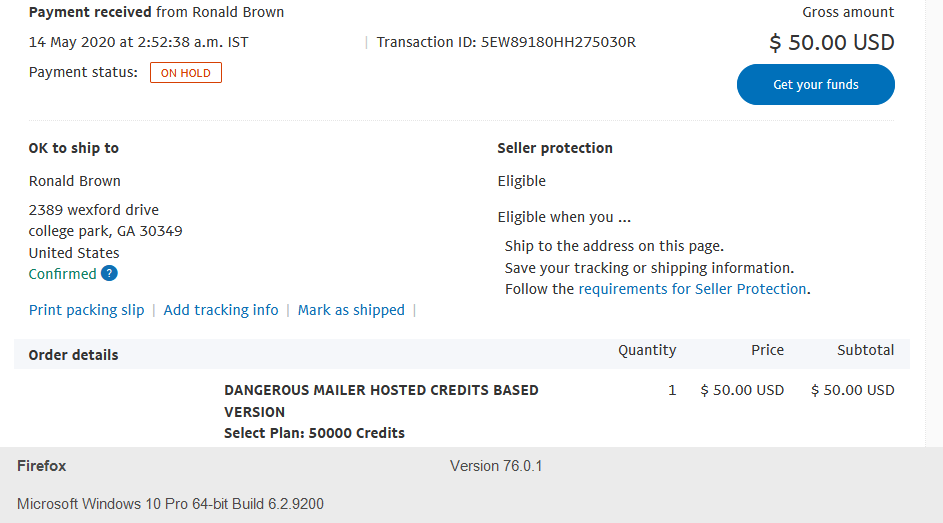
Task: Click the 2389 wexford drive address line
Action: (94, 210)
